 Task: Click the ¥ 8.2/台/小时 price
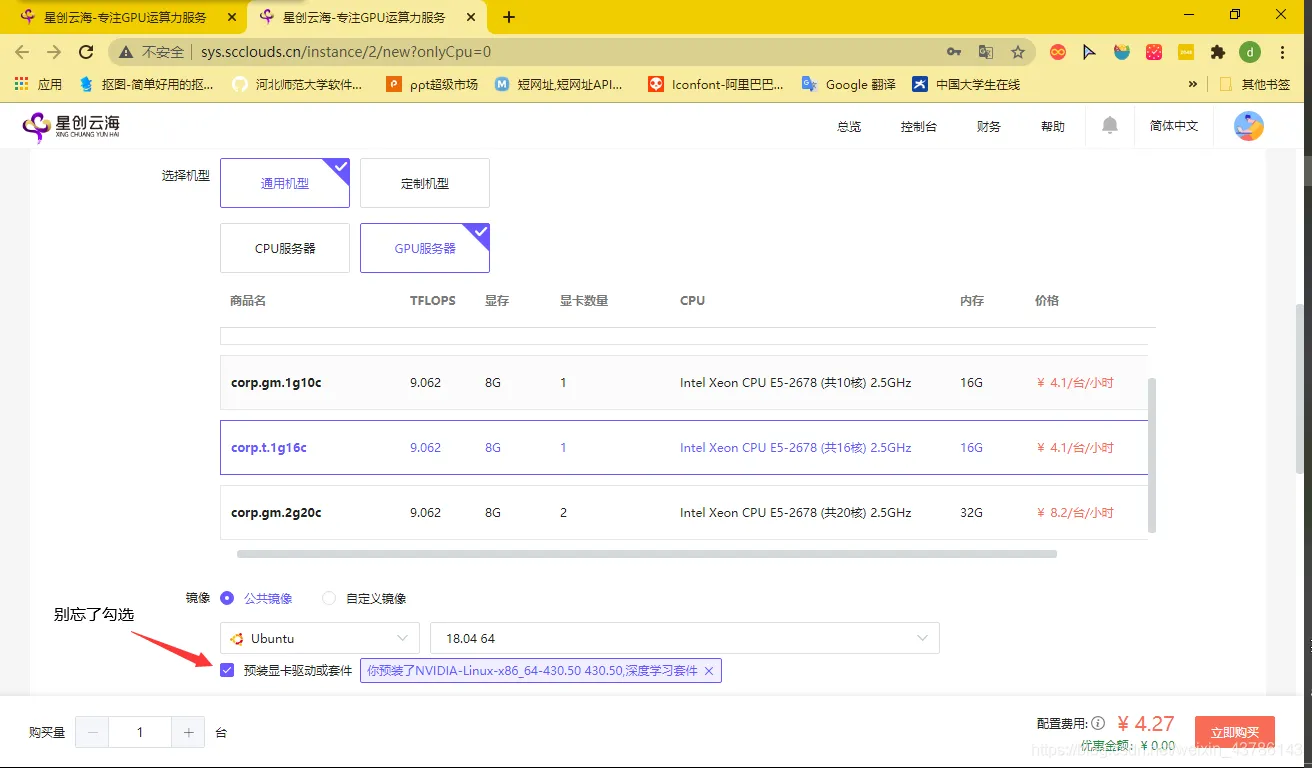click(x=1075, y=512)
